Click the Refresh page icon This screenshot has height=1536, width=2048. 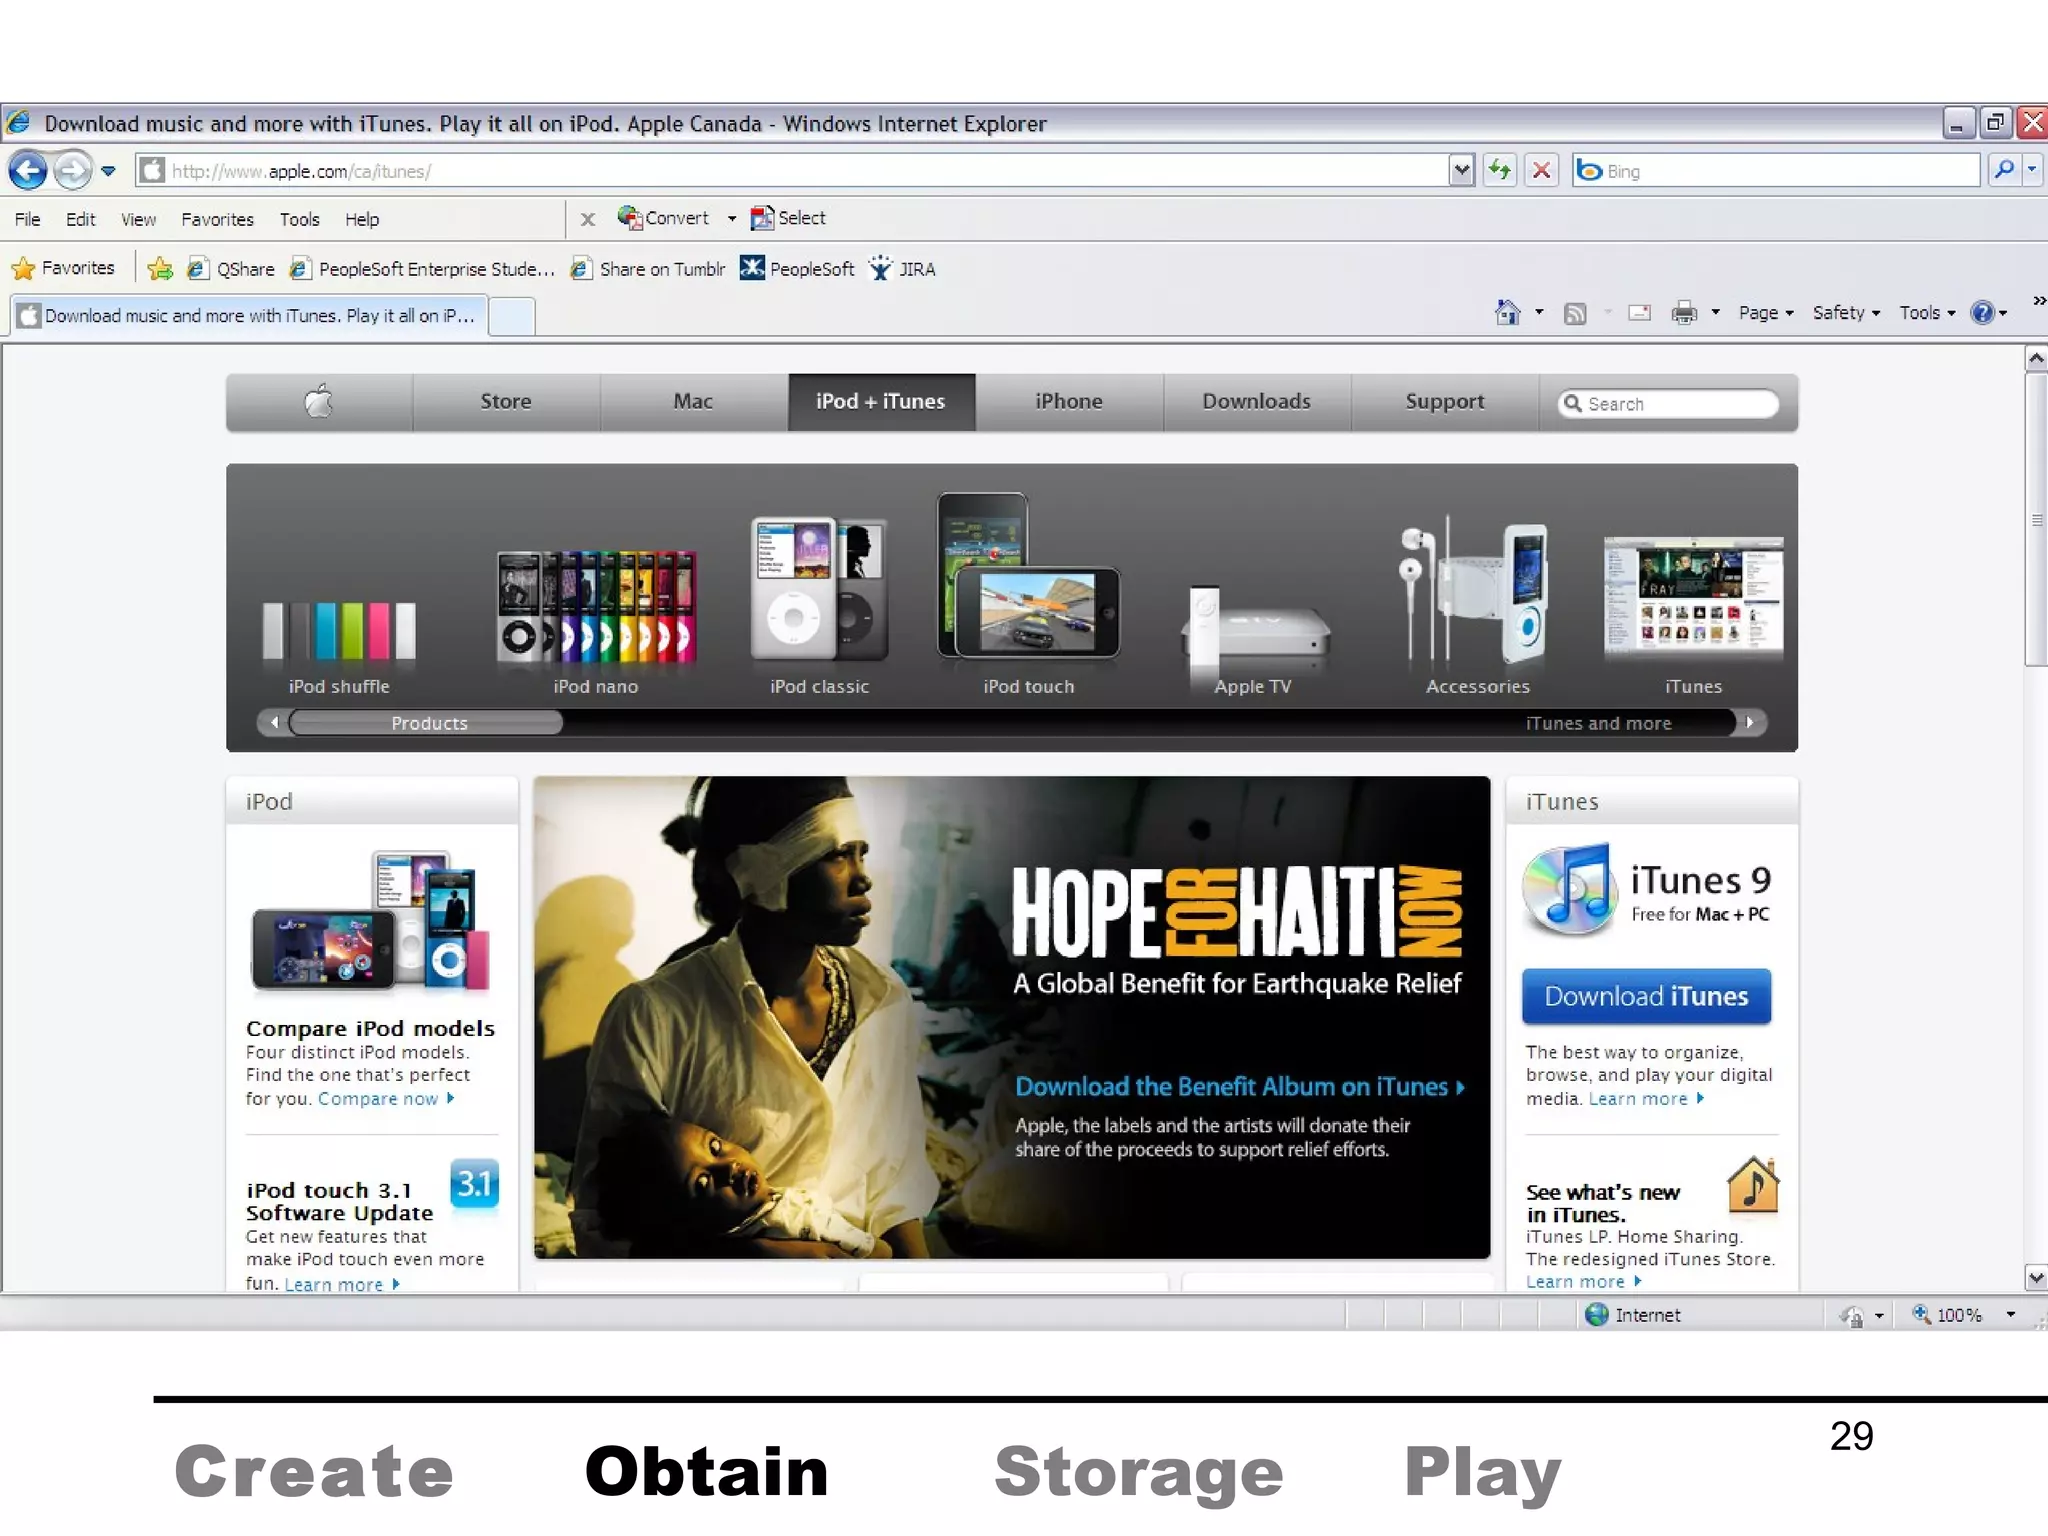point(1499,171)
